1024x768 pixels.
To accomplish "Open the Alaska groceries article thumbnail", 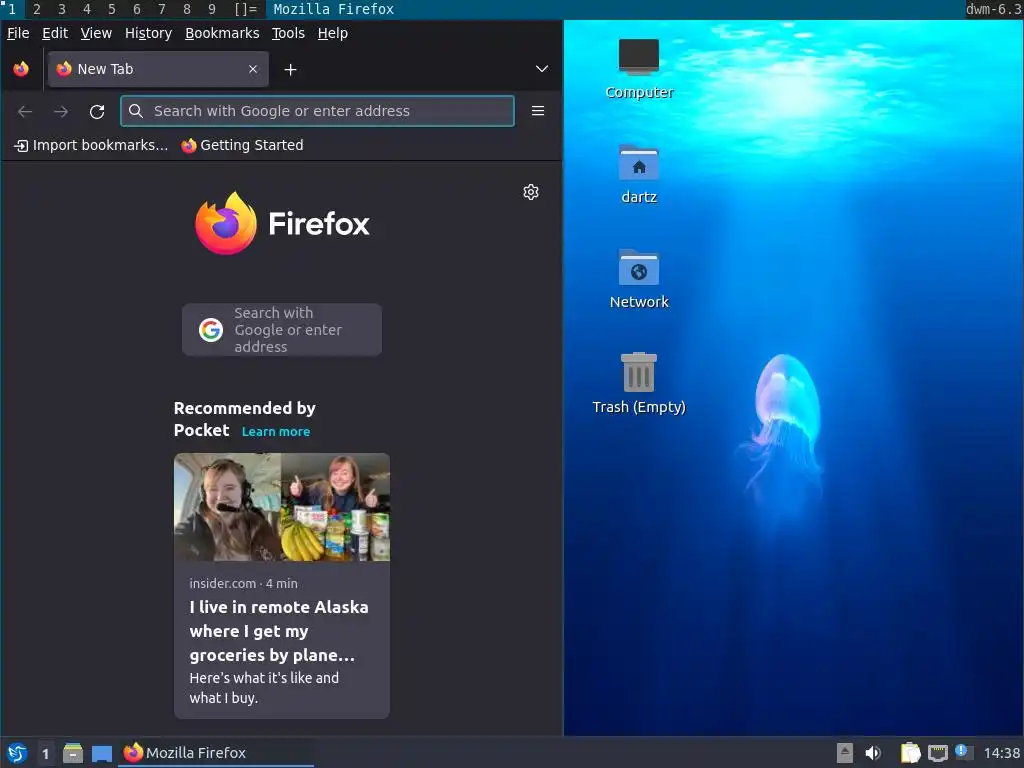I will [281, 507].
